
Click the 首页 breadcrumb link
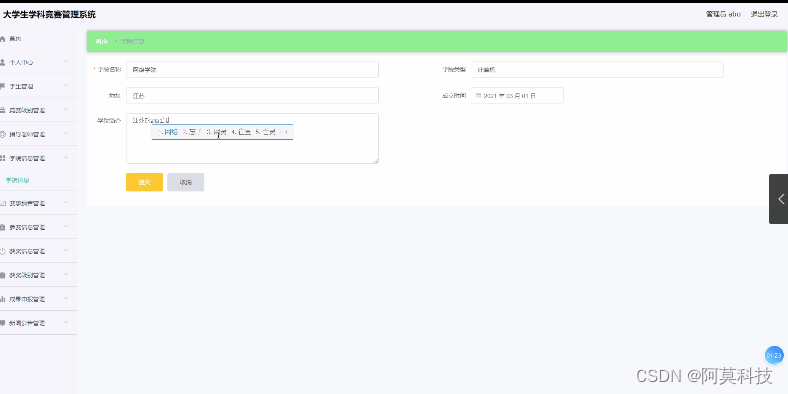pos(102,42)
